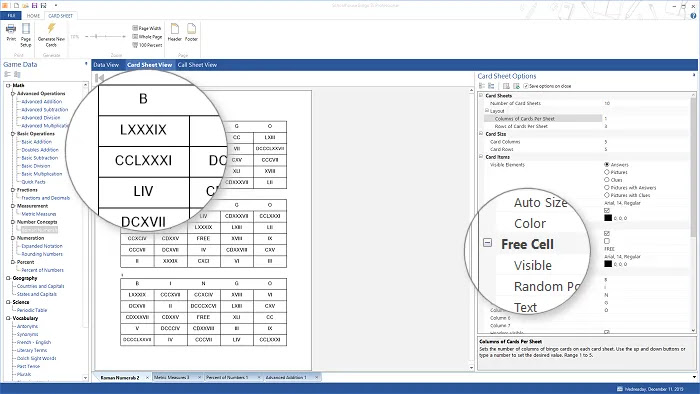Viewport: 700px width, 394px height.
Task: Collapse the Free Cell section
Action: coord(488,243)
